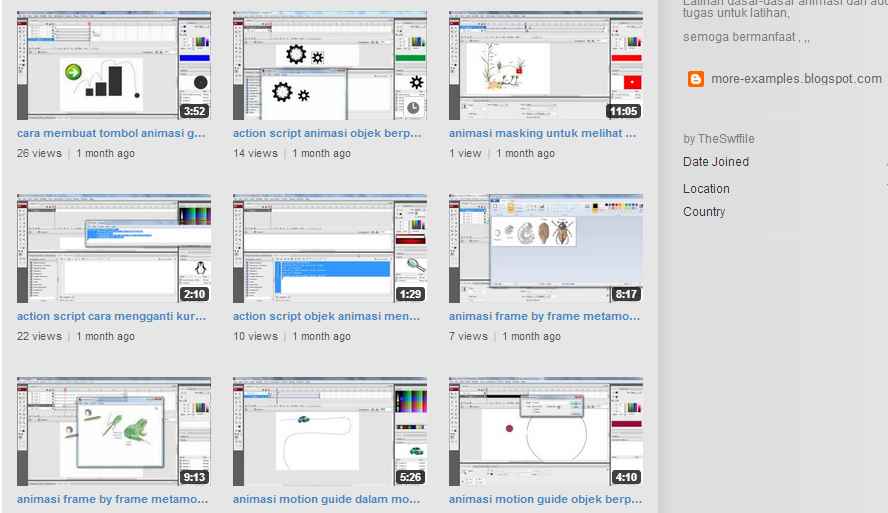Click the '14 views' text
This screenshot has width=888, height=513.
tap(255, 153)
